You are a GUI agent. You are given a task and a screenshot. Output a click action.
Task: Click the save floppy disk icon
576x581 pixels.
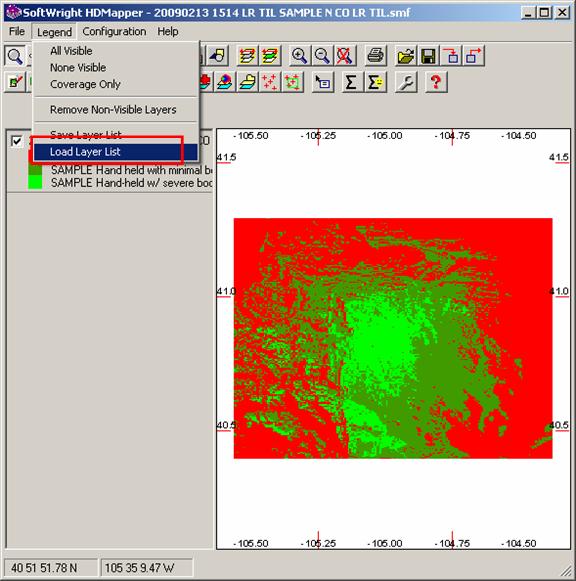tap(429, 56)
